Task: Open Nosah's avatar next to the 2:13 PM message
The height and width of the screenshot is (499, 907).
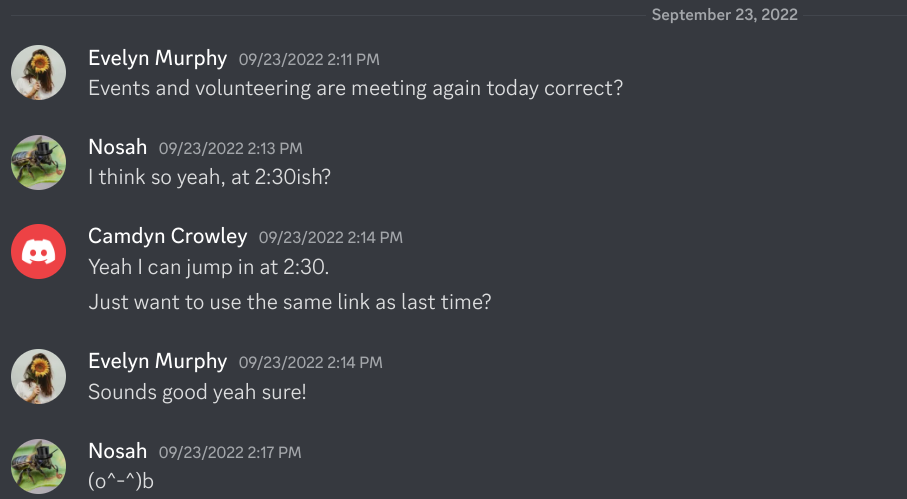Action: [39, 163]
